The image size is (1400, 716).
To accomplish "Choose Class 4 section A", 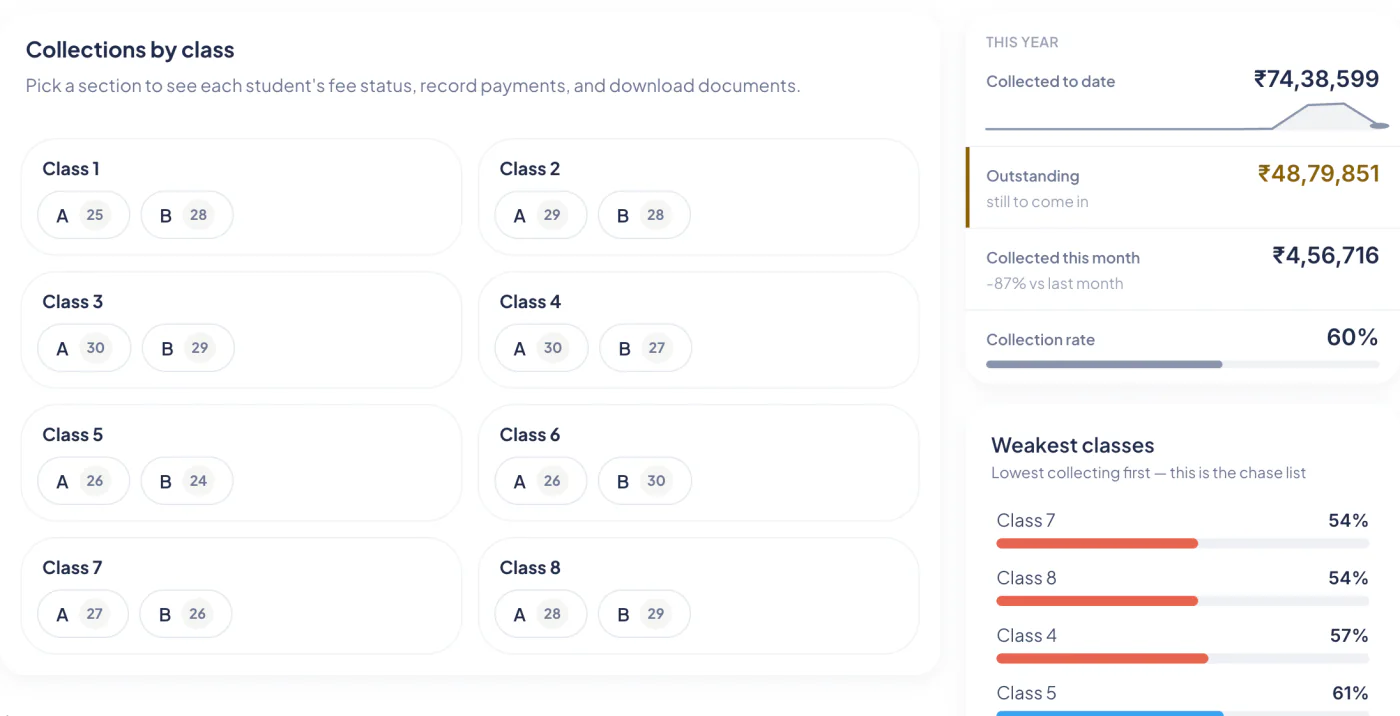I will [x=541, y=348].
